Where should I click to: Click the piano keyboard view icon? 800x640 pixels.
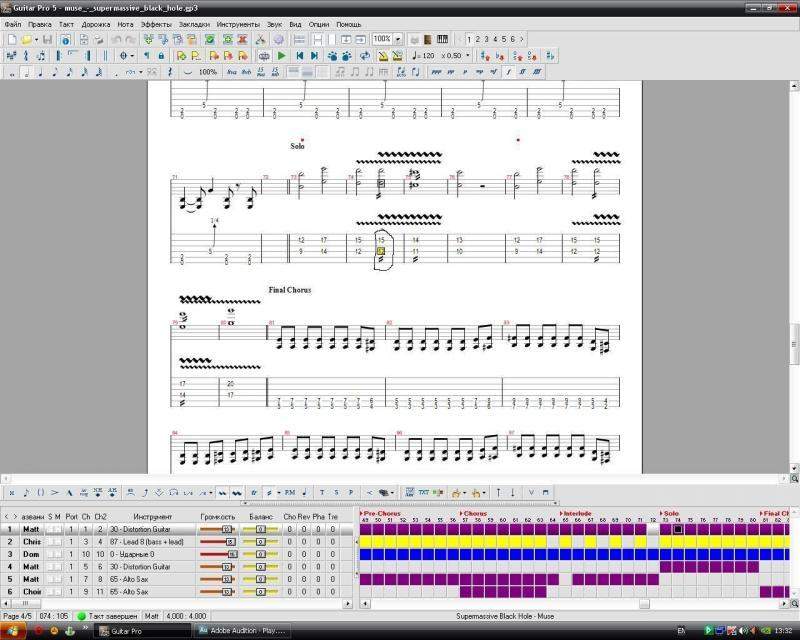click(x=443, y=39)
